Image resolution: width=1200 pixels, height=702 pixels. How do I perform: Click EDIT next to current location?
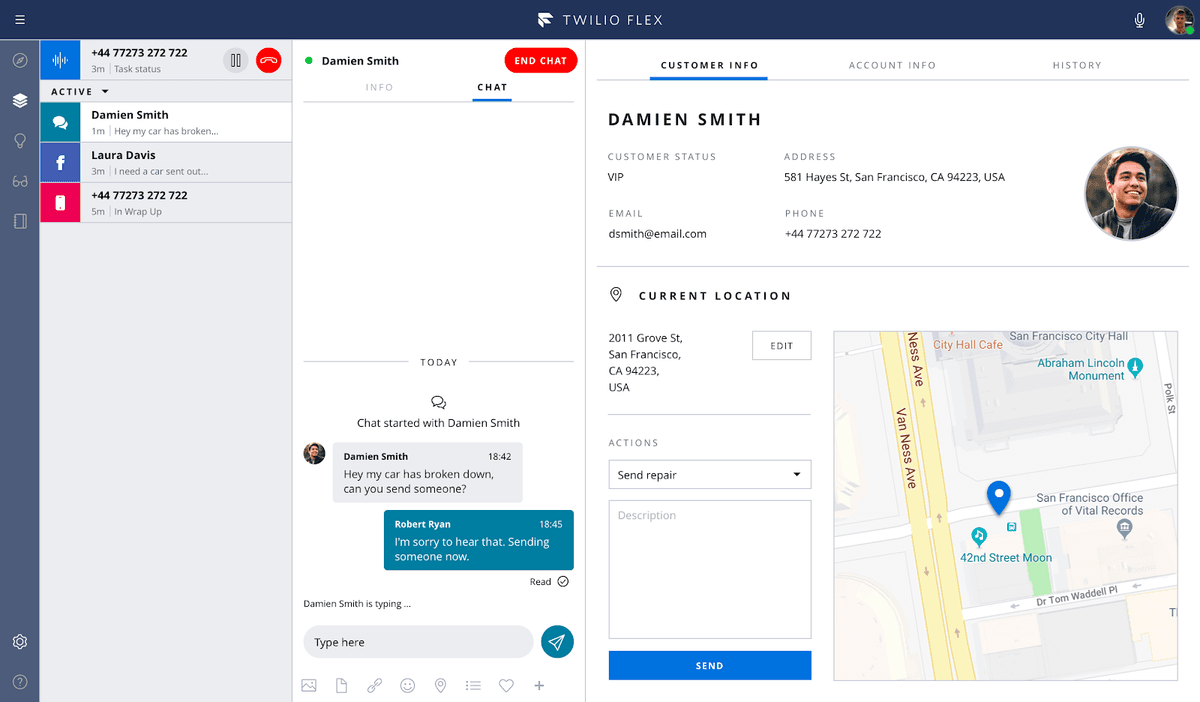tap(781, 345)
